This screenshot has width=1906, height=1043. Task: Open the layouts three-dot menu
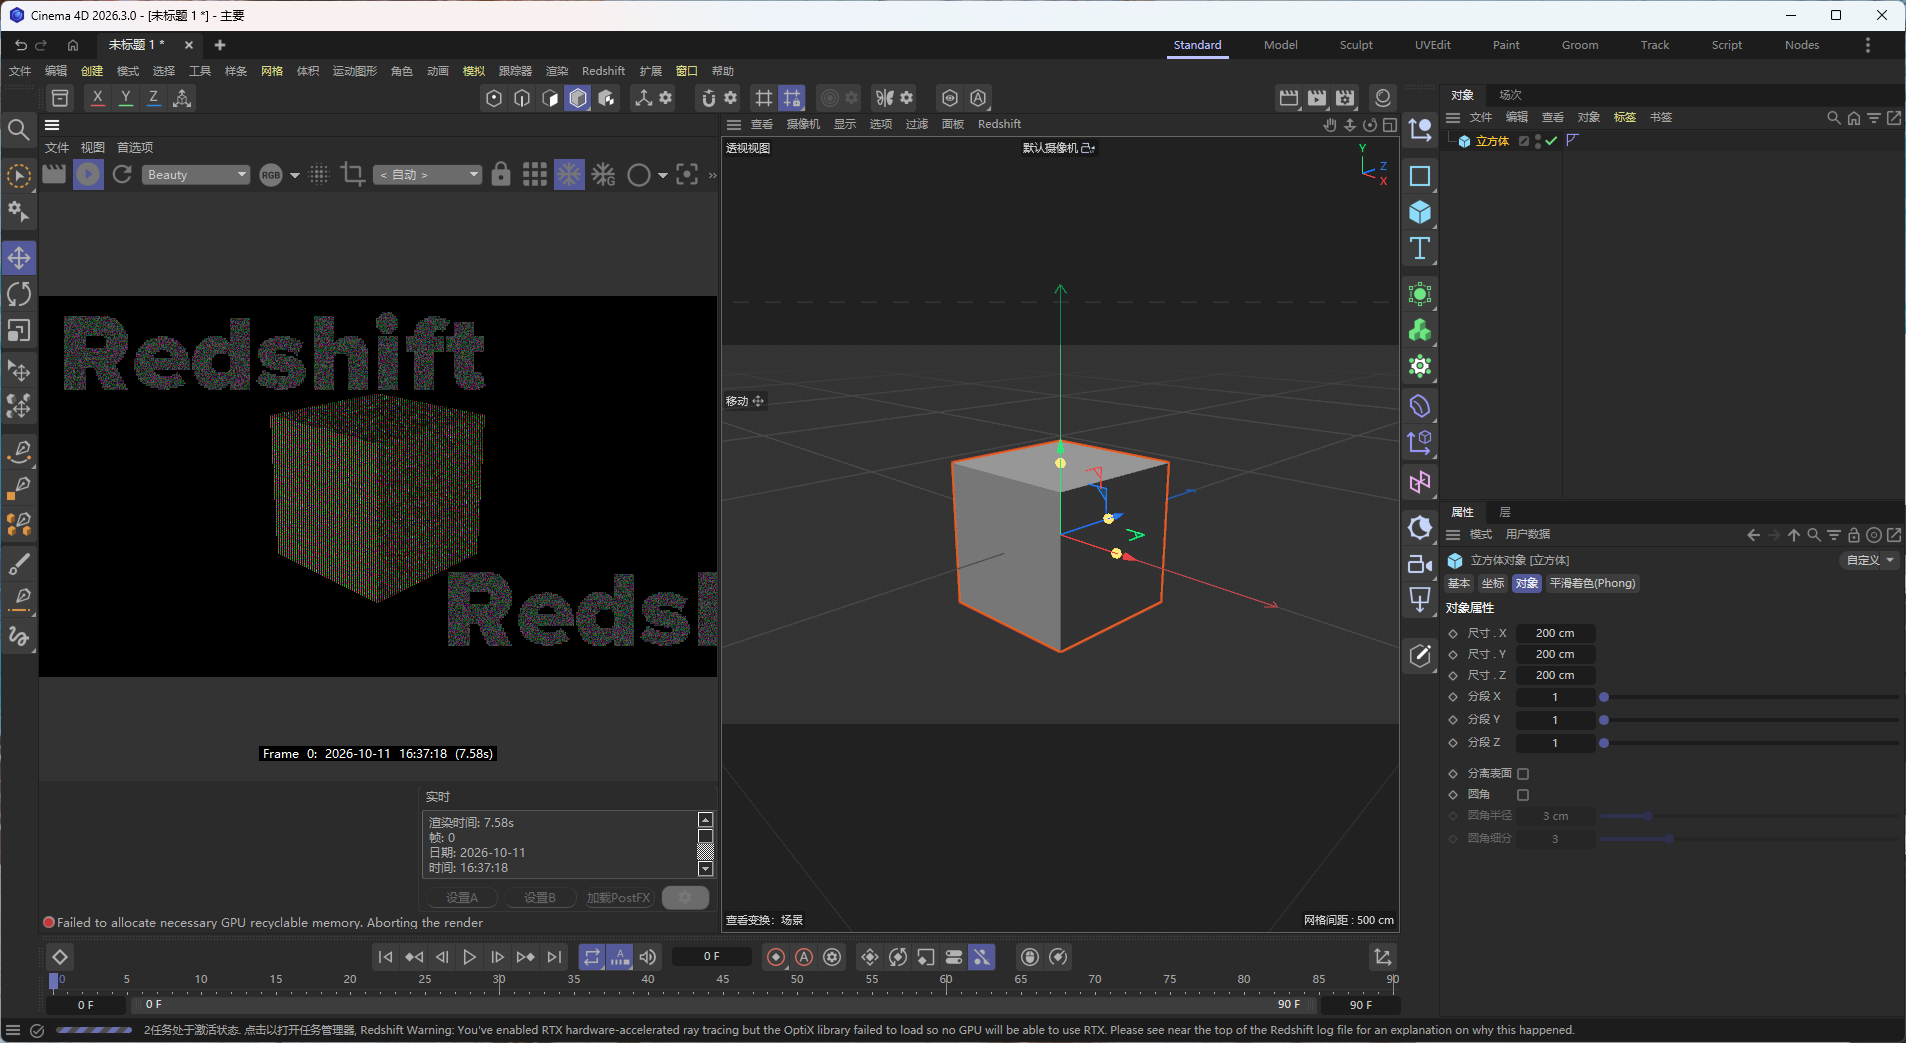1867,45
